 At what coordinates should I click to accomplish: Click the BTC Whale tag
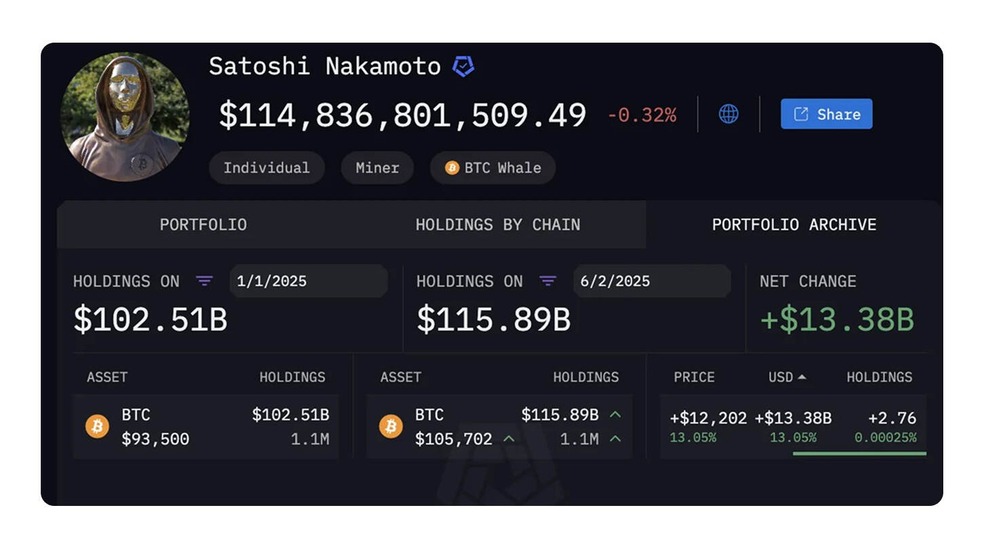pos(493,168)
